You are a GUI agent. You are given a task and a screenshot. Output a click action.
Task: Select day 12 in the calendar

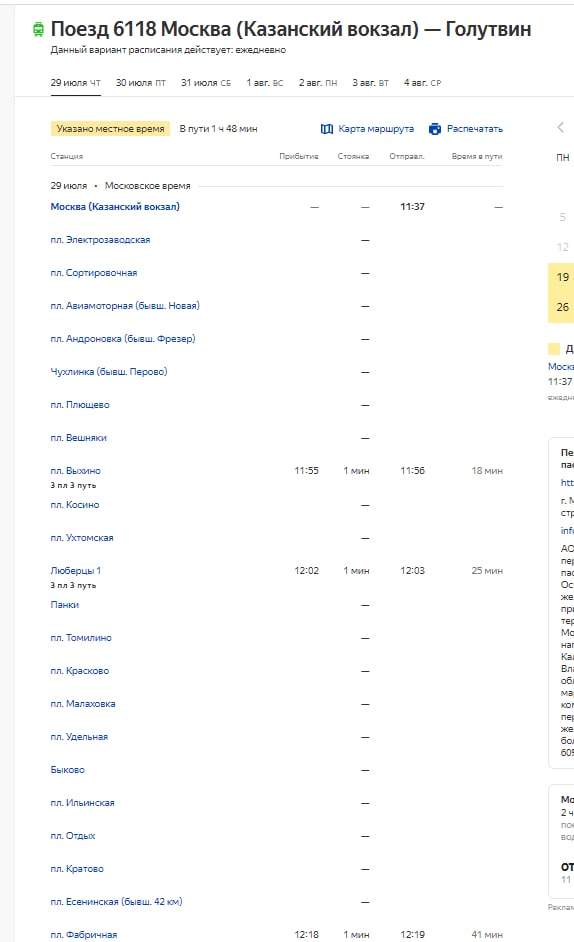point(563,248)
